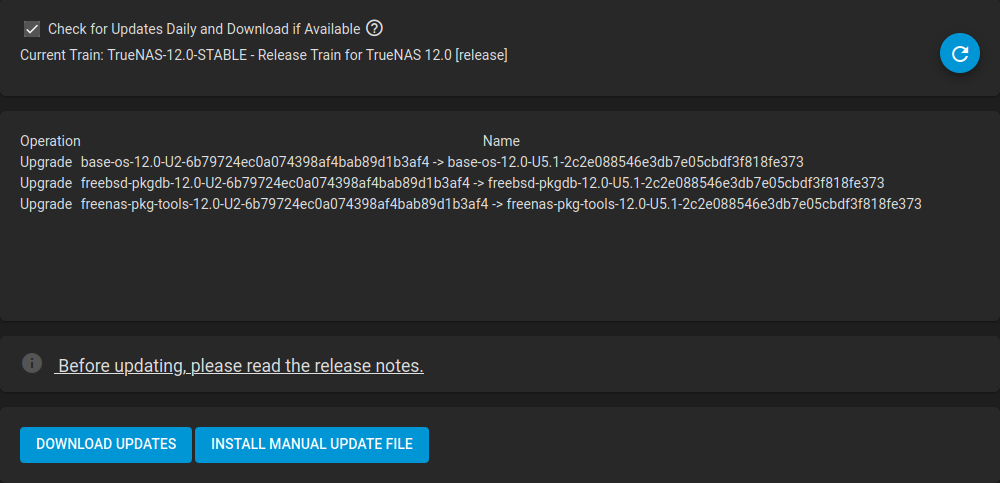This screenshot has height=483, width=1000.
Task: Click the Operation column header
Action: click(50, 141)
